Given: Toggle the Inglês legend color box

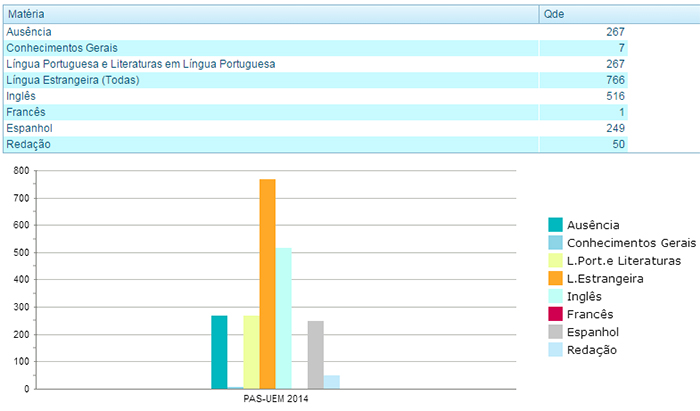Looking at the screenshot, I should tap(556, 296).
